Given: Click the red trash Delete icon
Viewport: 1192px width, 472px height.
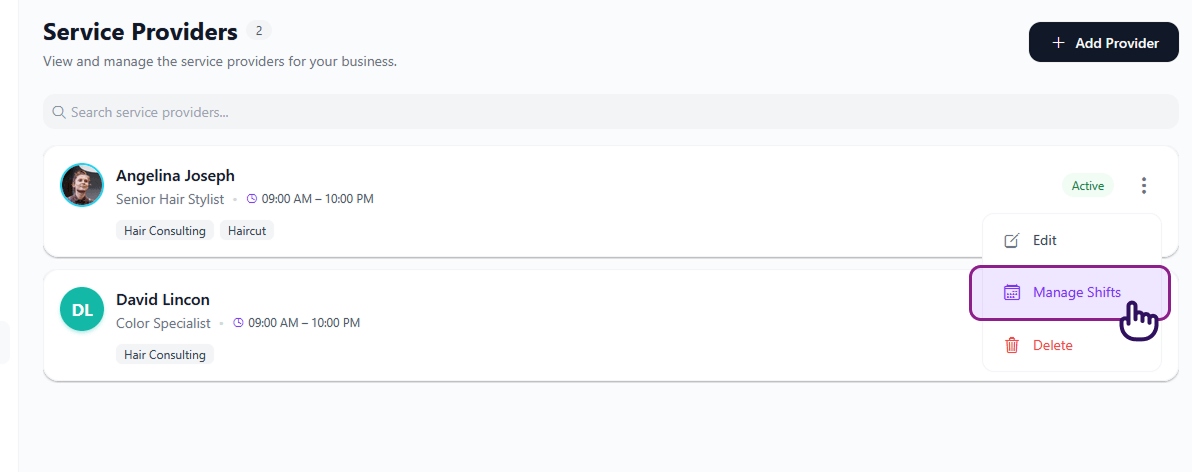Looking at the screenshot, I should click(1012, 345).
